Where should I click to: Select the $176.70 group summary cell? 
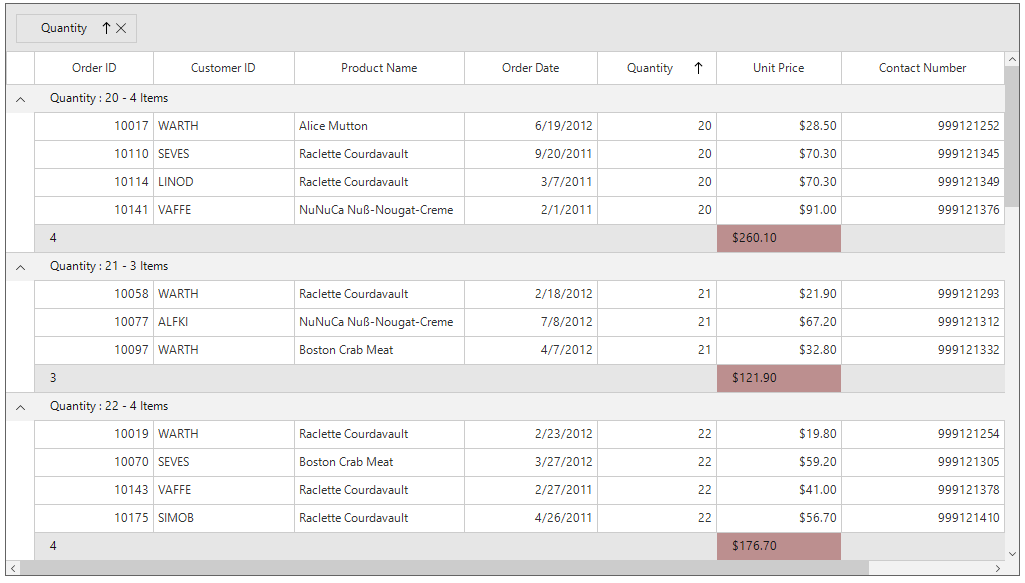(x=779, y=545)
